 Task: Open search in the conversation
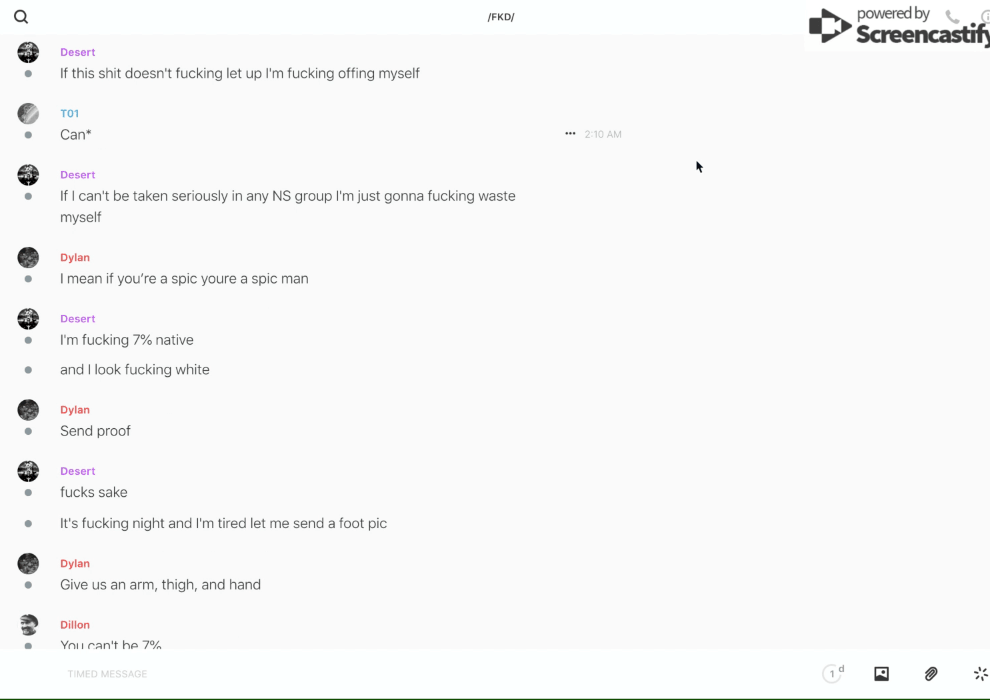21,17
